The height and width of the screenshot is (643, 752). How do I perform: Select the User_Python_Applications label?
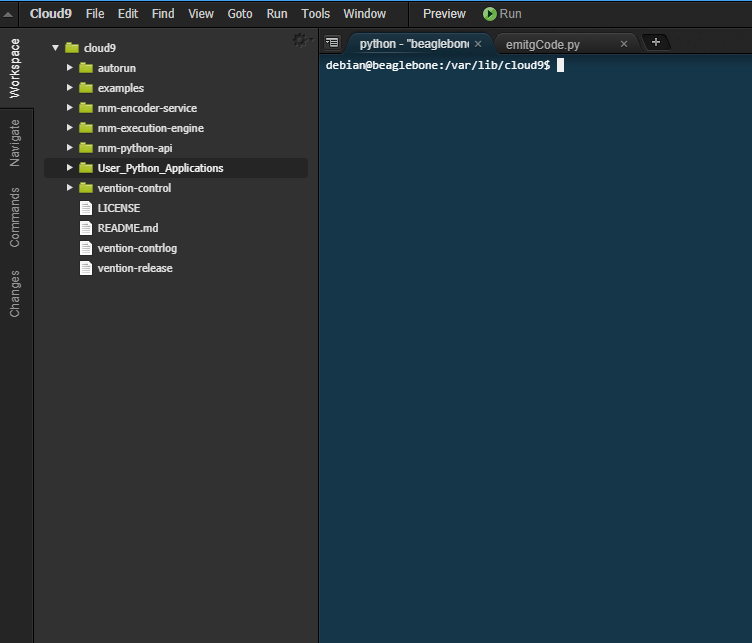click(160, 168)
